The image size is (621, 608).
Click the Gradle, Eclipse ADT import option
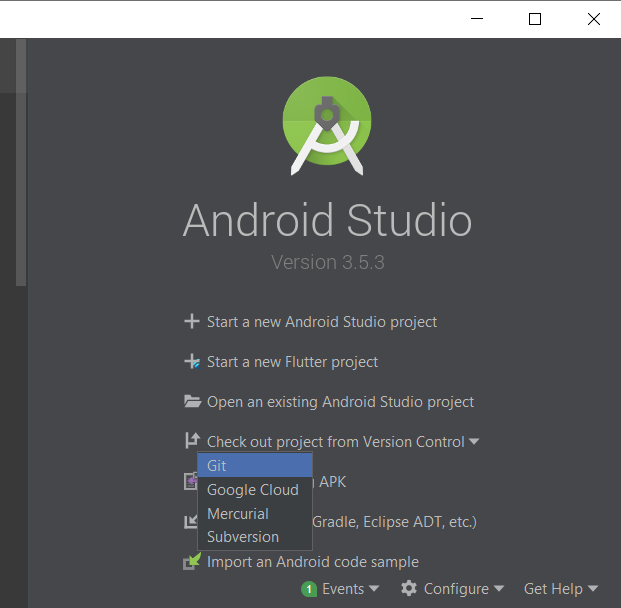tap(394, 522)
